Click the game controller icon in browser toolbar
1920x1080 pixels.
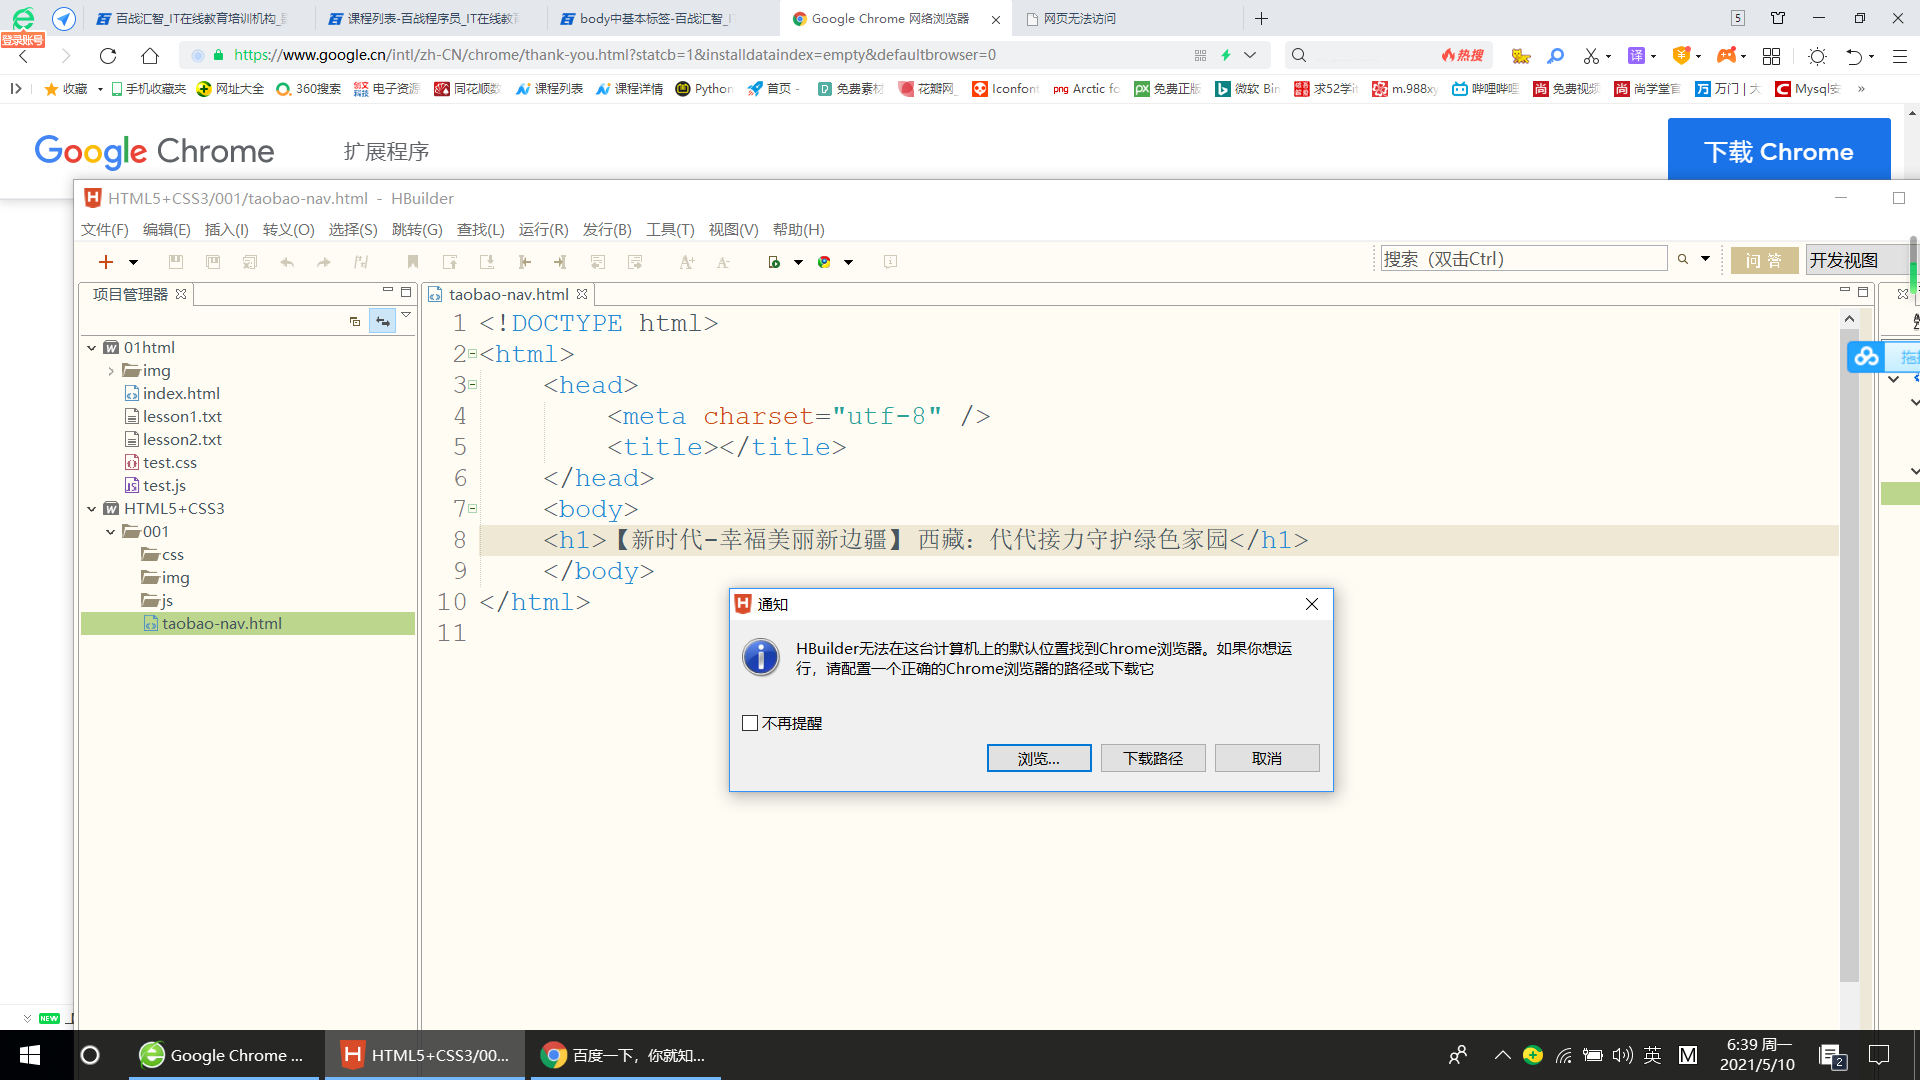tap(1727, 56)
